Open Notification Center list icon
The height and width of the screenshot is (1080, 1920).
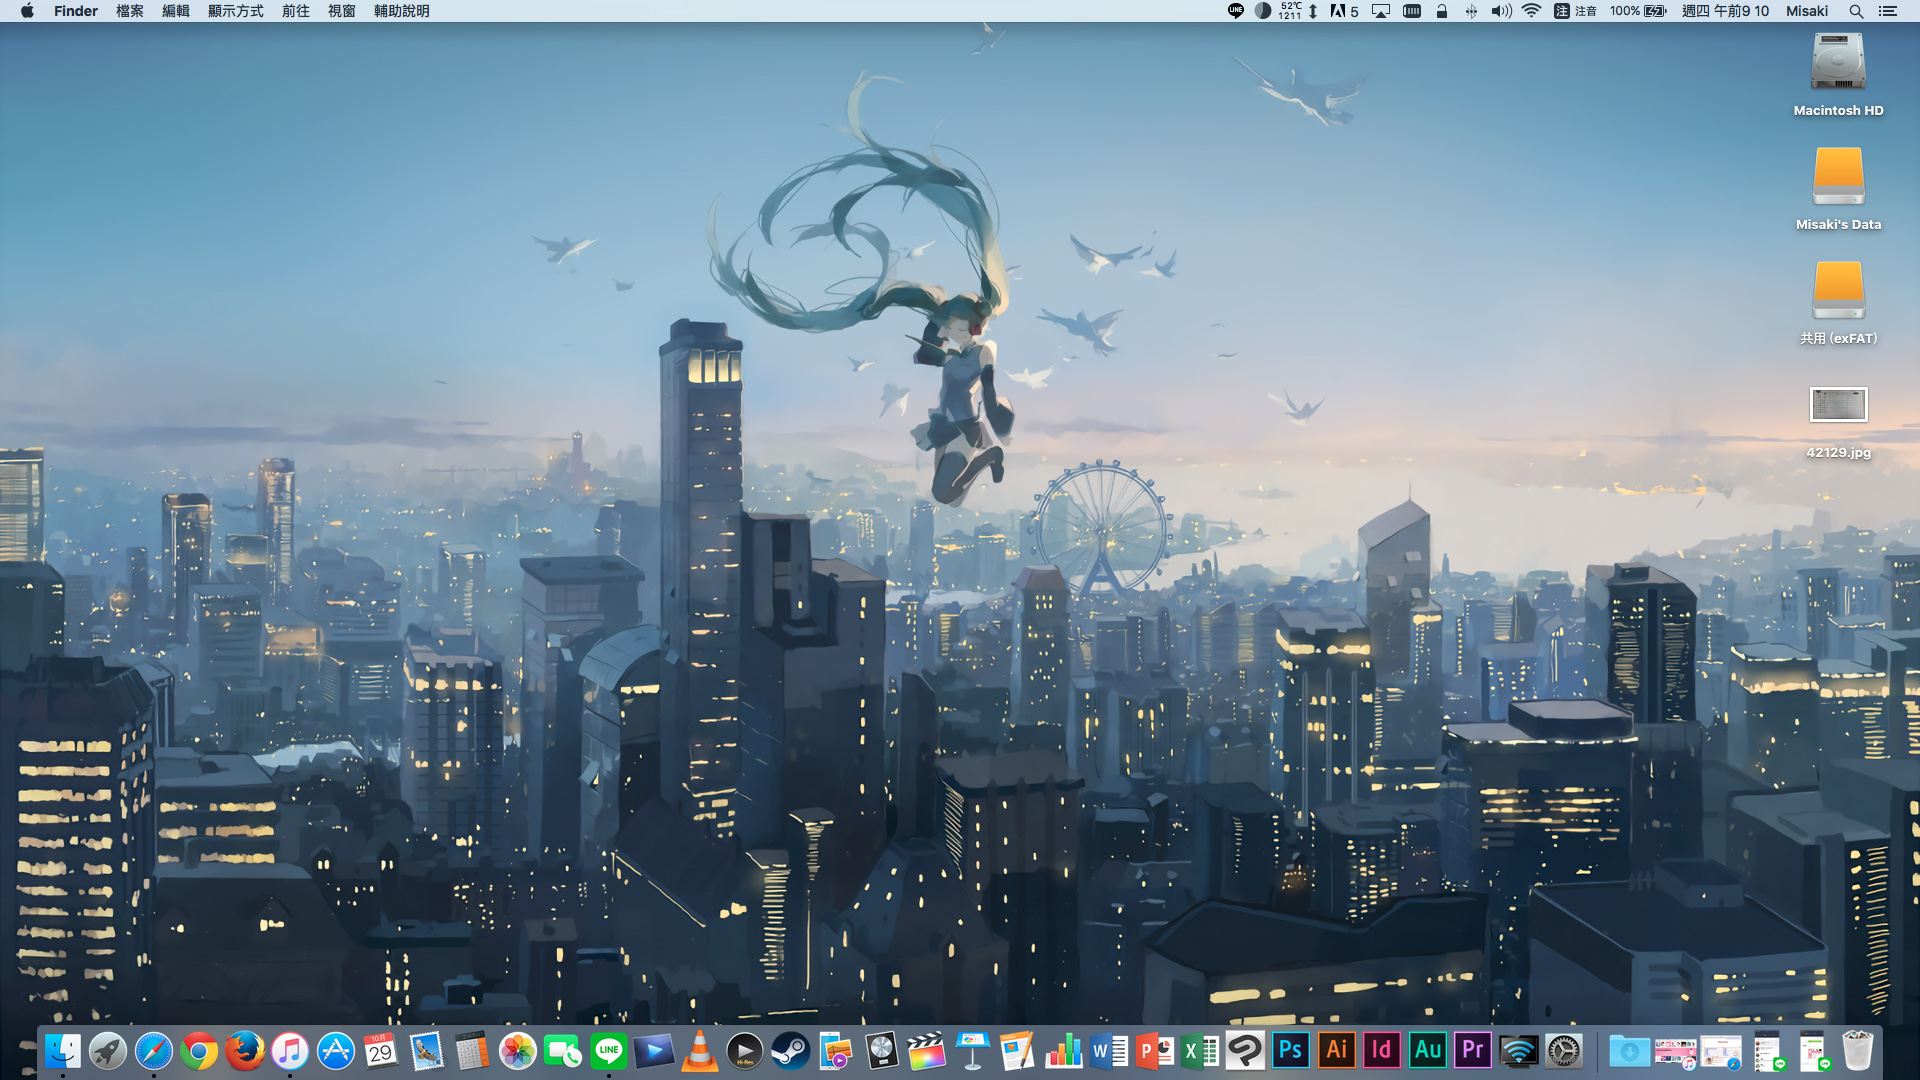point(1887,11)
